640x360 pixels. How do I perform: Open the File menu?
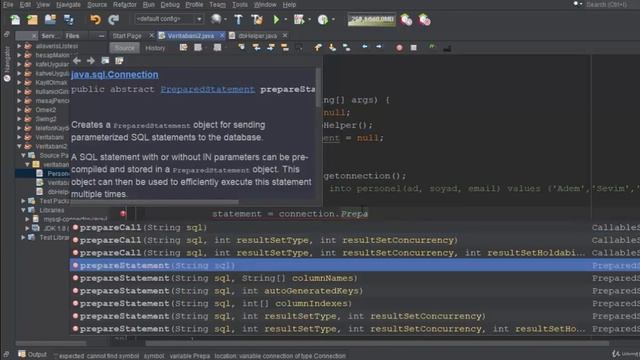pyautogui.click(x=8, y=4)
